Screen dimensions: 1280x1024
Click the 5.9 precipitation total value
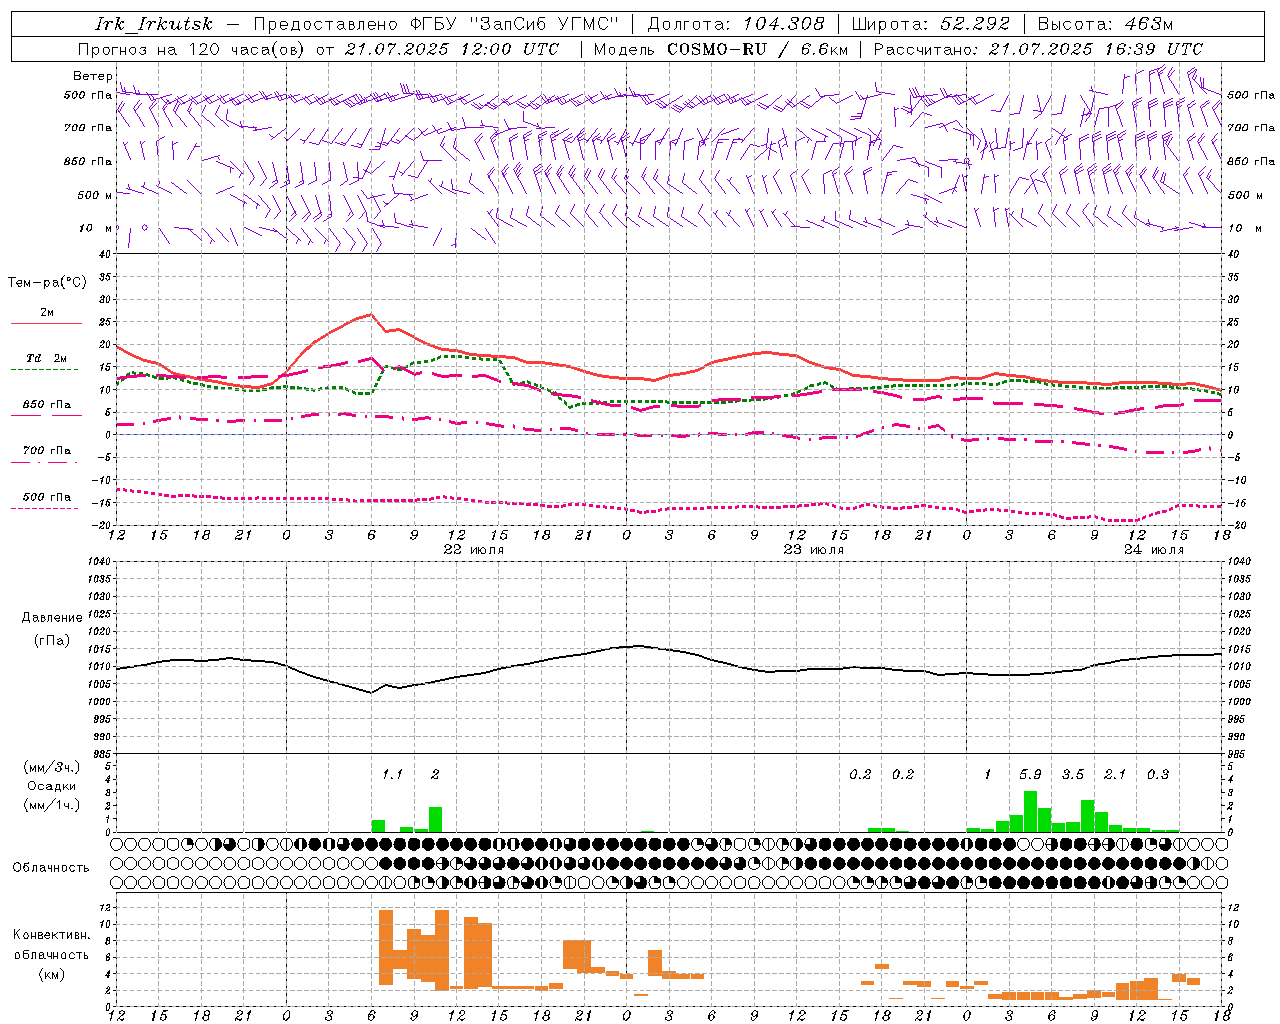1030,774
